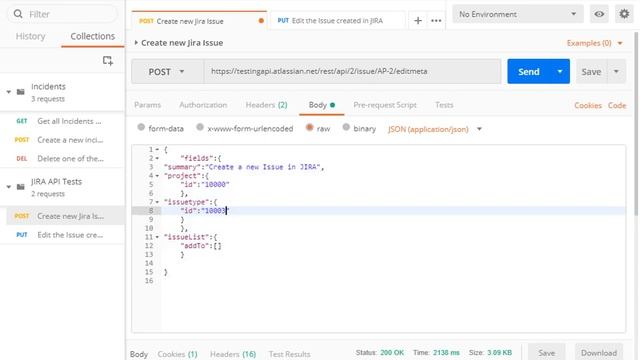640x360 pixels.
Task: Open the response Headers (16) tab
Action: coord(233,354)
